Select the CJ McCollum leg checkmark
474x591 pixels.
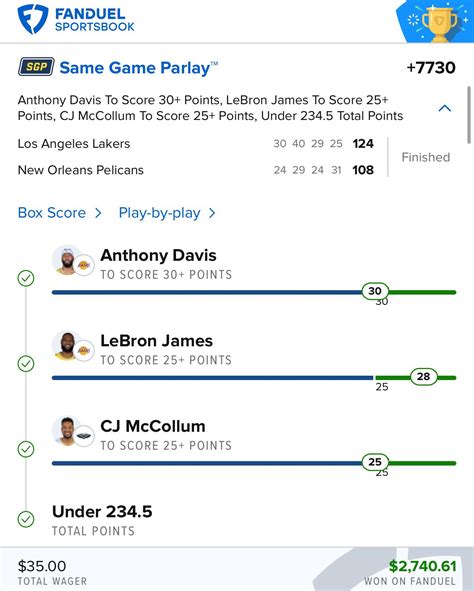26,449
